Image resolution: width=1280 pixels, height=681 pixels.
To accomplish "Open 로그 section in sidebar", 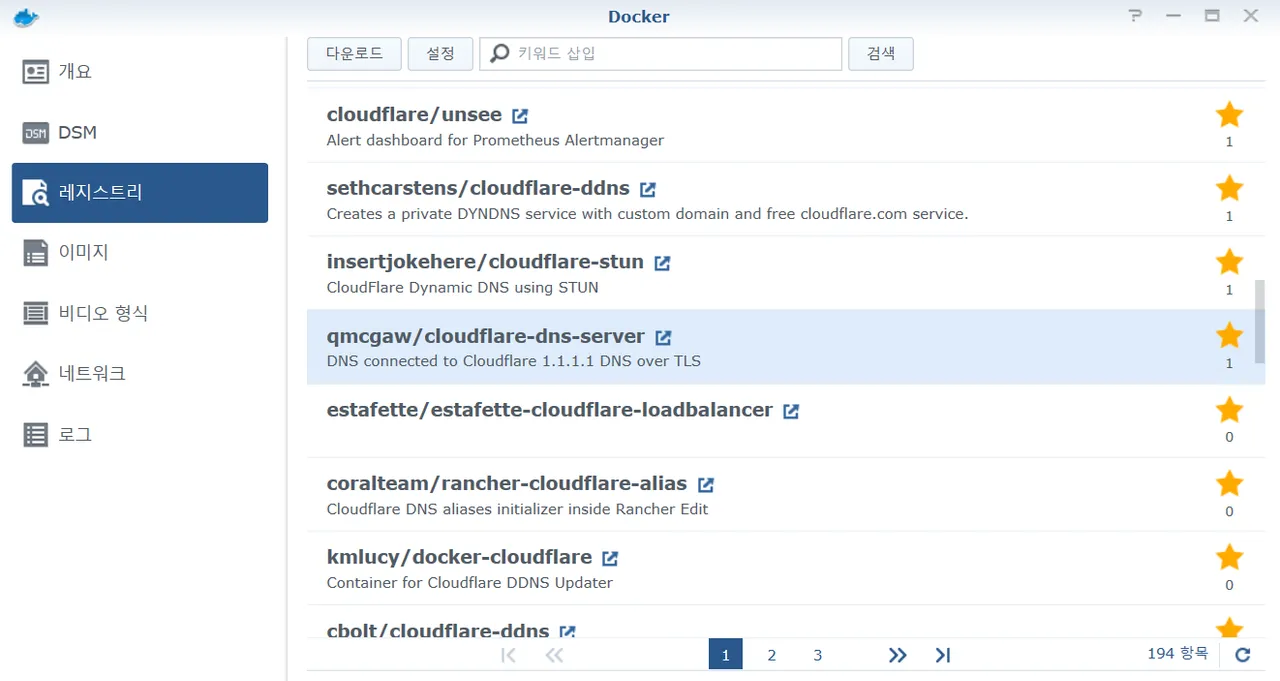I will [x=140, y=435].
